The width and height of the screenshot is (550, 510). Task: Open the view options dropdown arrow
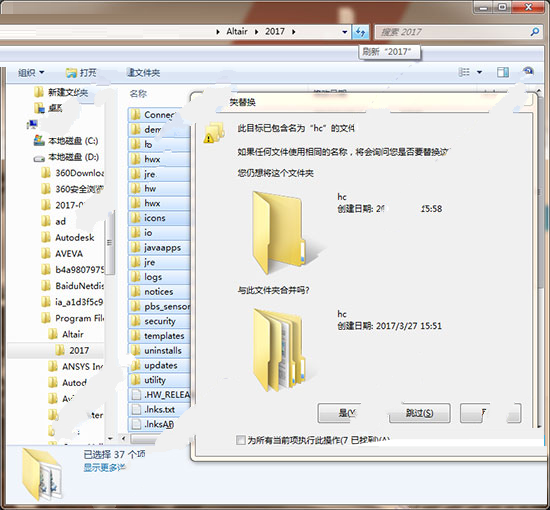(x=479, y=73)
